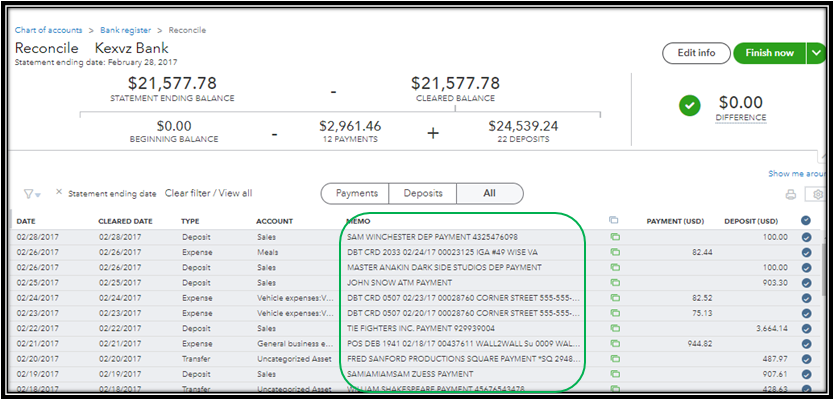Uncheck the WALL2WALL 944.82 expense row
The image size is (836, 399).
(806, 344)
